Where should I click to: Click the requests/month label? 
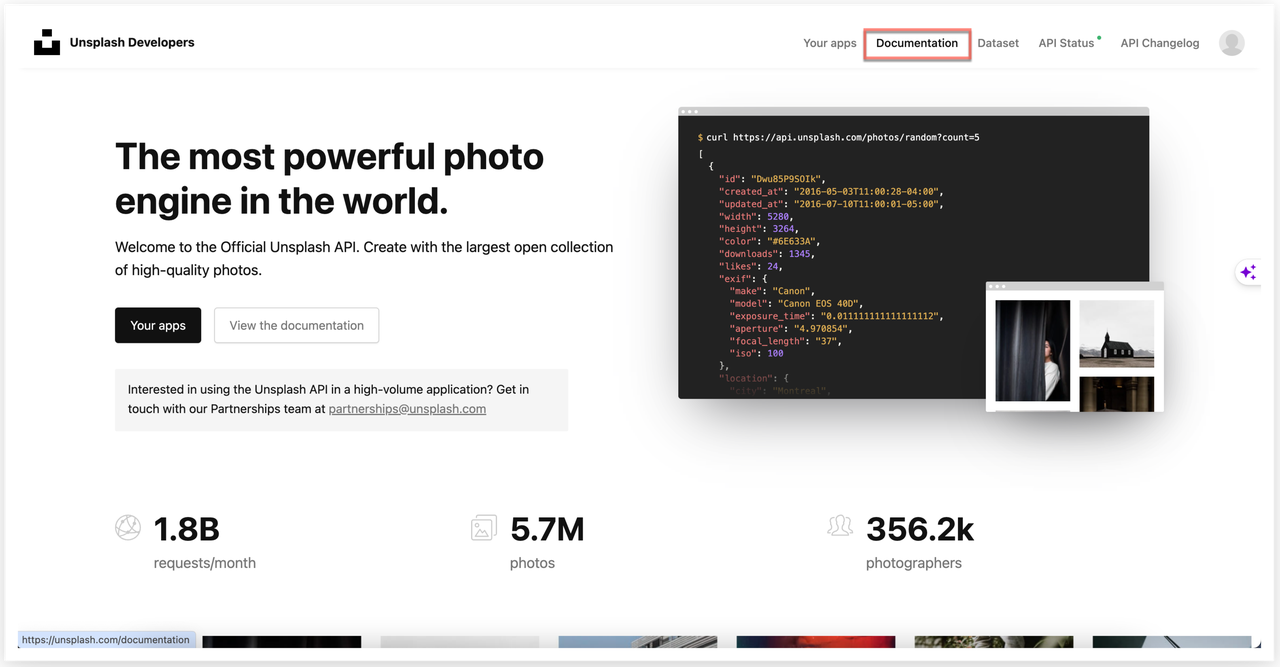[205, 563]
